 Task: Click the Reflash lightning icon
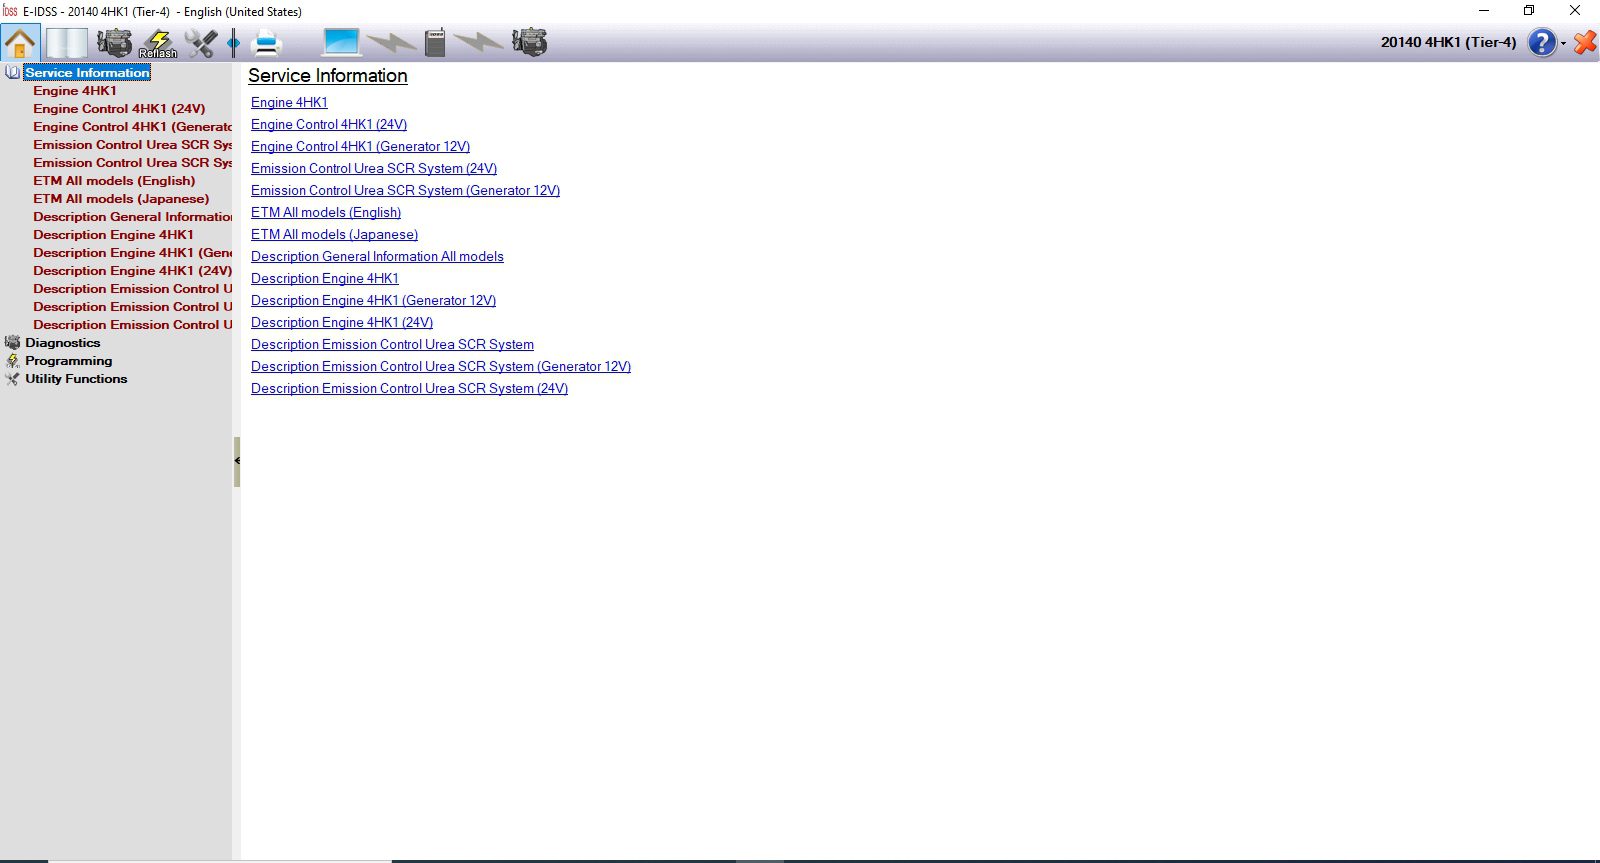click(x=158, y=43)
